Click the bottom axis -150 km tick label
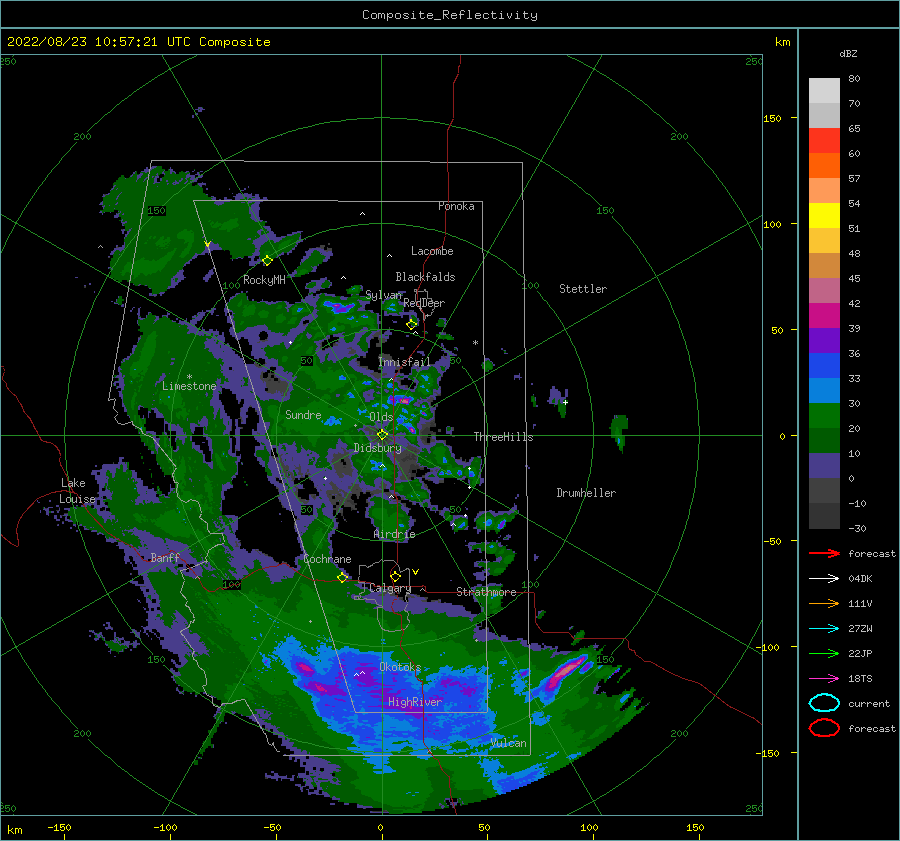Screen dimensions: 900x841 click(59, 827)
